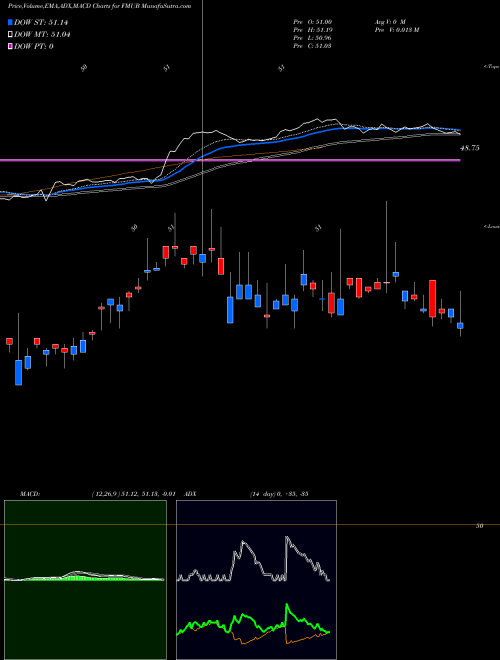Click the chart title mentioning FMUB MunafaSutra.com
This screenshot has height=660, width=500.
click(x=99, y=6)
